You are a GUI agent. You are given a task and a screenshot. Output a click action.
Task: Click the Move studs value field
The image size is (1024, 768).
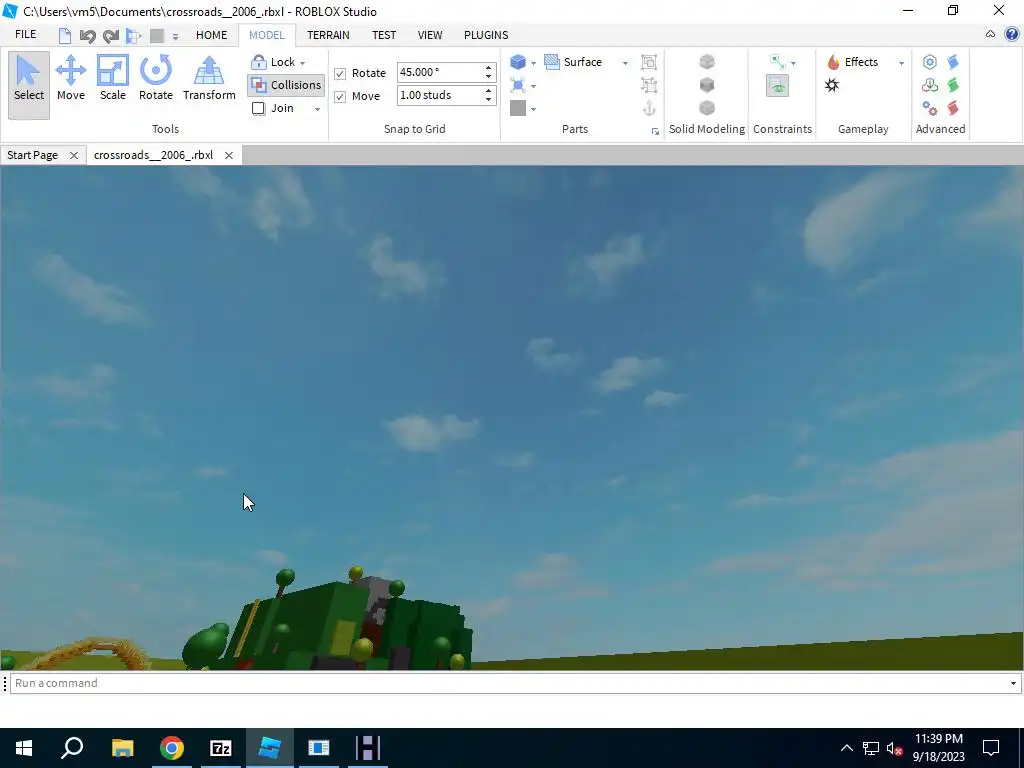(440, 95)
